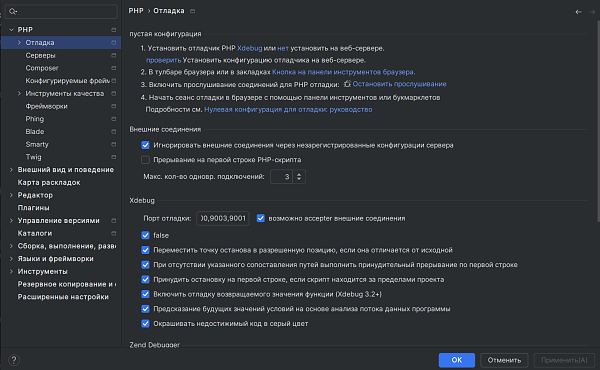Toggle the false checkbox under Xdebug
The height and width of the screenshot is (370, 600).
point(145,235)
